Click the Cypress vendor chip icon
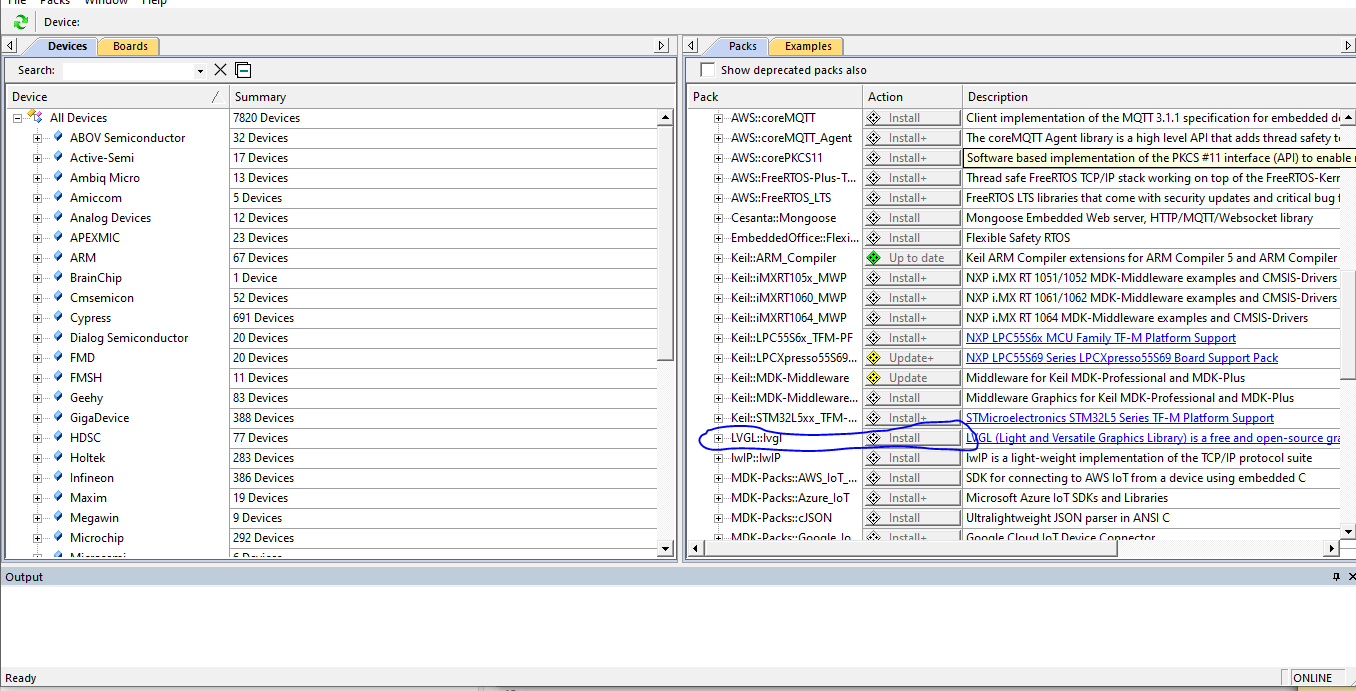This screenshot has width=1356, height=691. coord(58,317)
